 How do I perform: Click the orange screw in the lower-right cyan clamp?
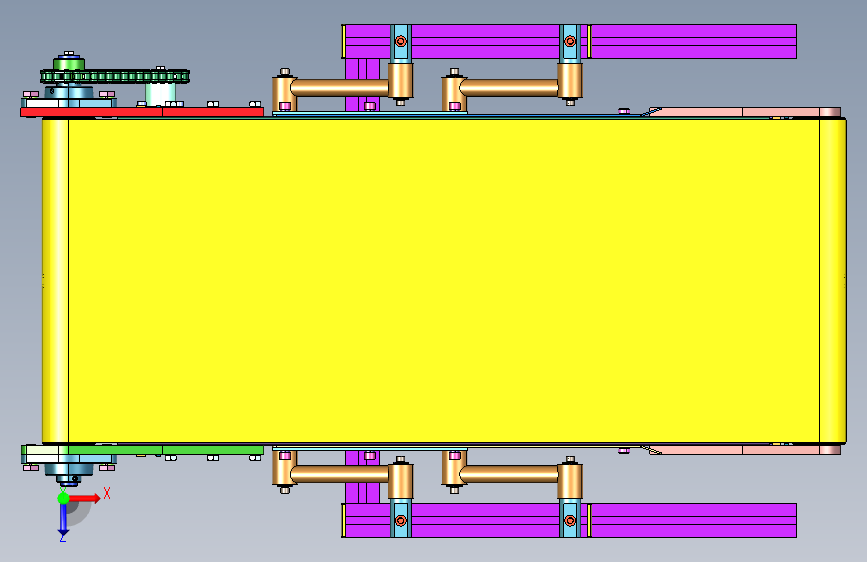570,521
